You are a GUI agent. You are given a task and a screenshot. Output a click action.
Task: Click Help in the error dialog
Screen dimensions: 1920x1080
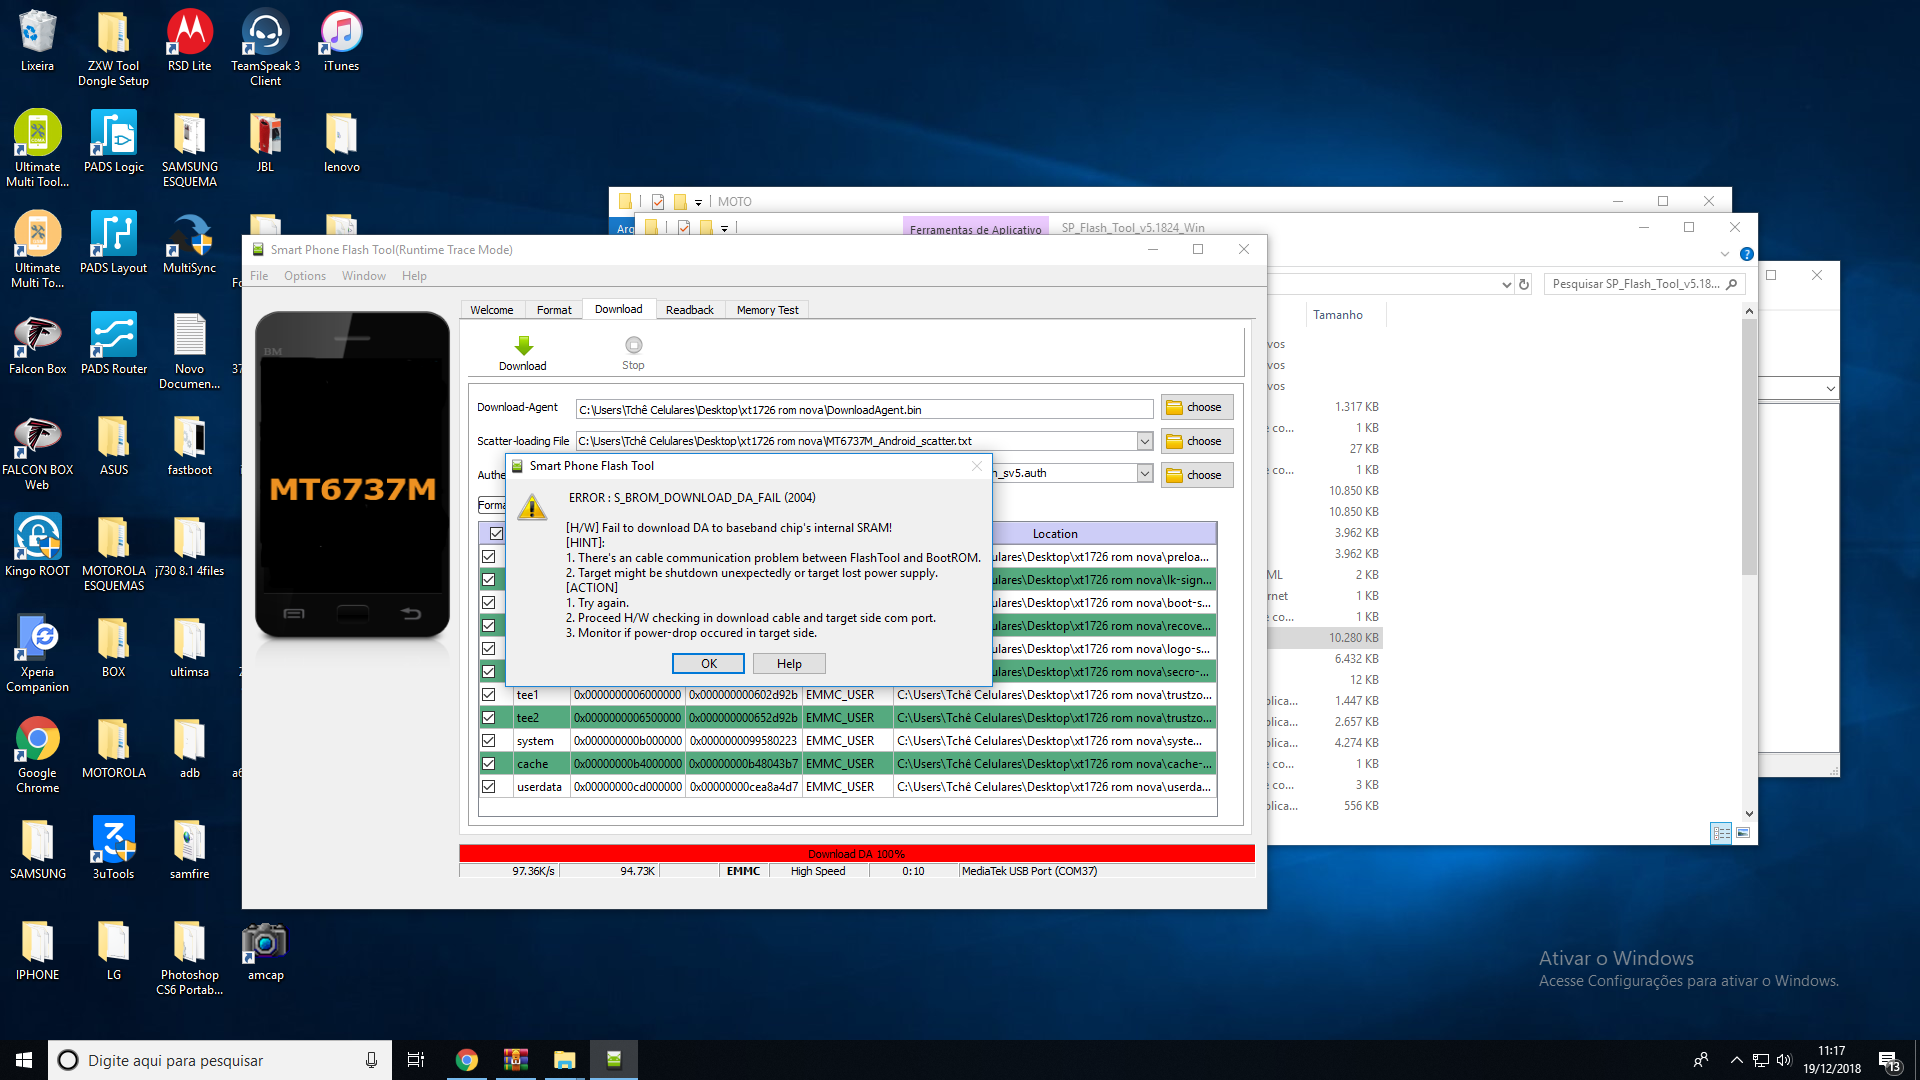(x=789, y=664)
